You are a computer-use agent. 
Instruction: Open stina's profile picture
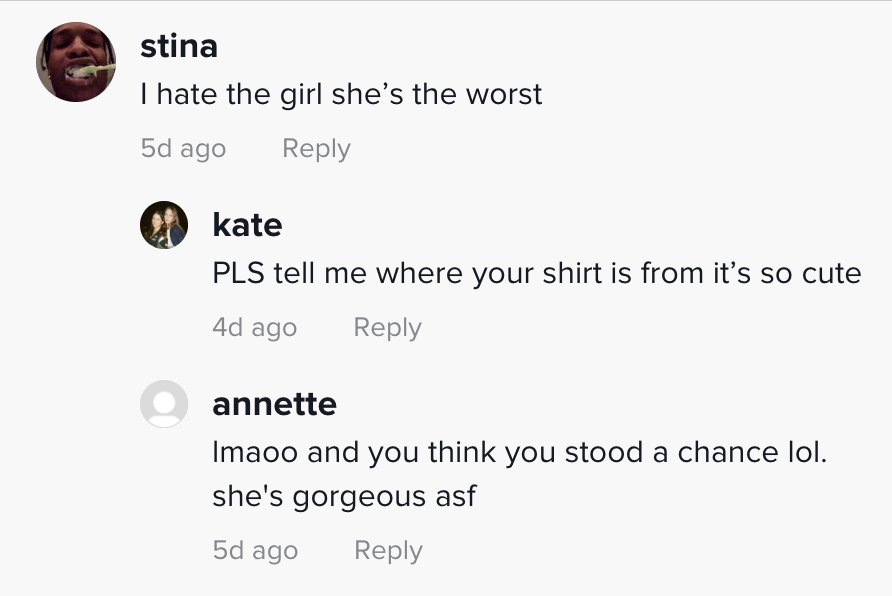pyautogui.click(x=77, y=62)
